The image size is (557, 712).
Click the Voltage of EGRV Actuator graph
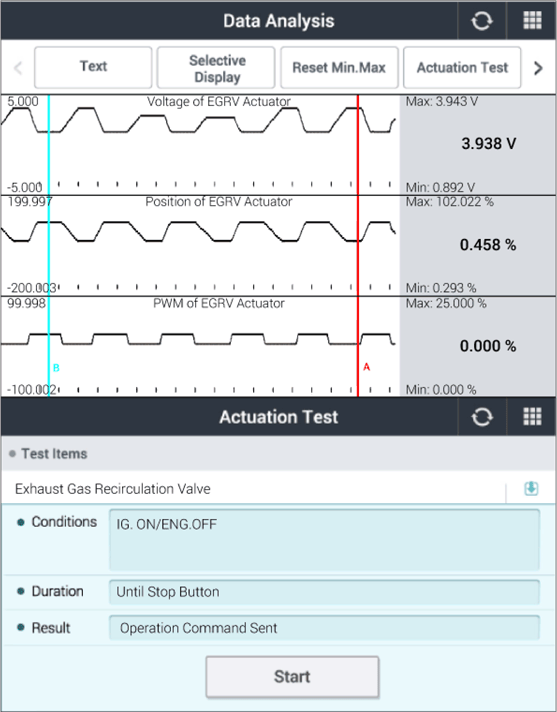pyautogui.click(x=200, y=144)
